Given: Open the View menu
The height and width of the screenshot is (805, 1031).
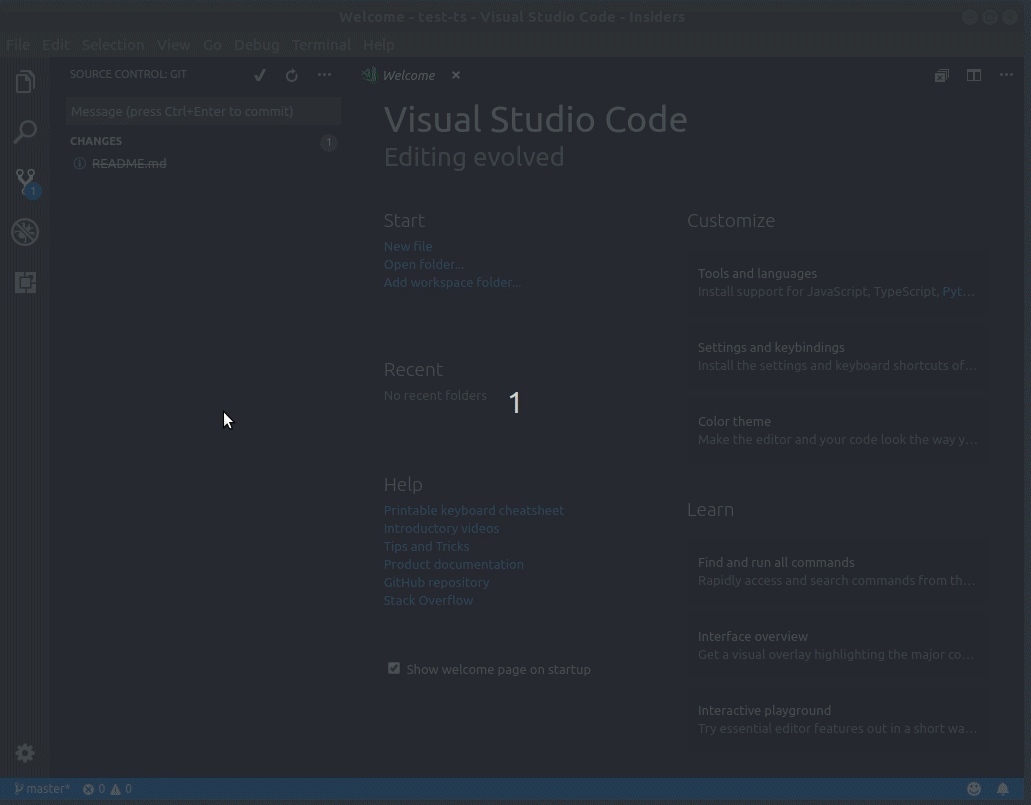Looking at the screenshot, I should (174, 45).
